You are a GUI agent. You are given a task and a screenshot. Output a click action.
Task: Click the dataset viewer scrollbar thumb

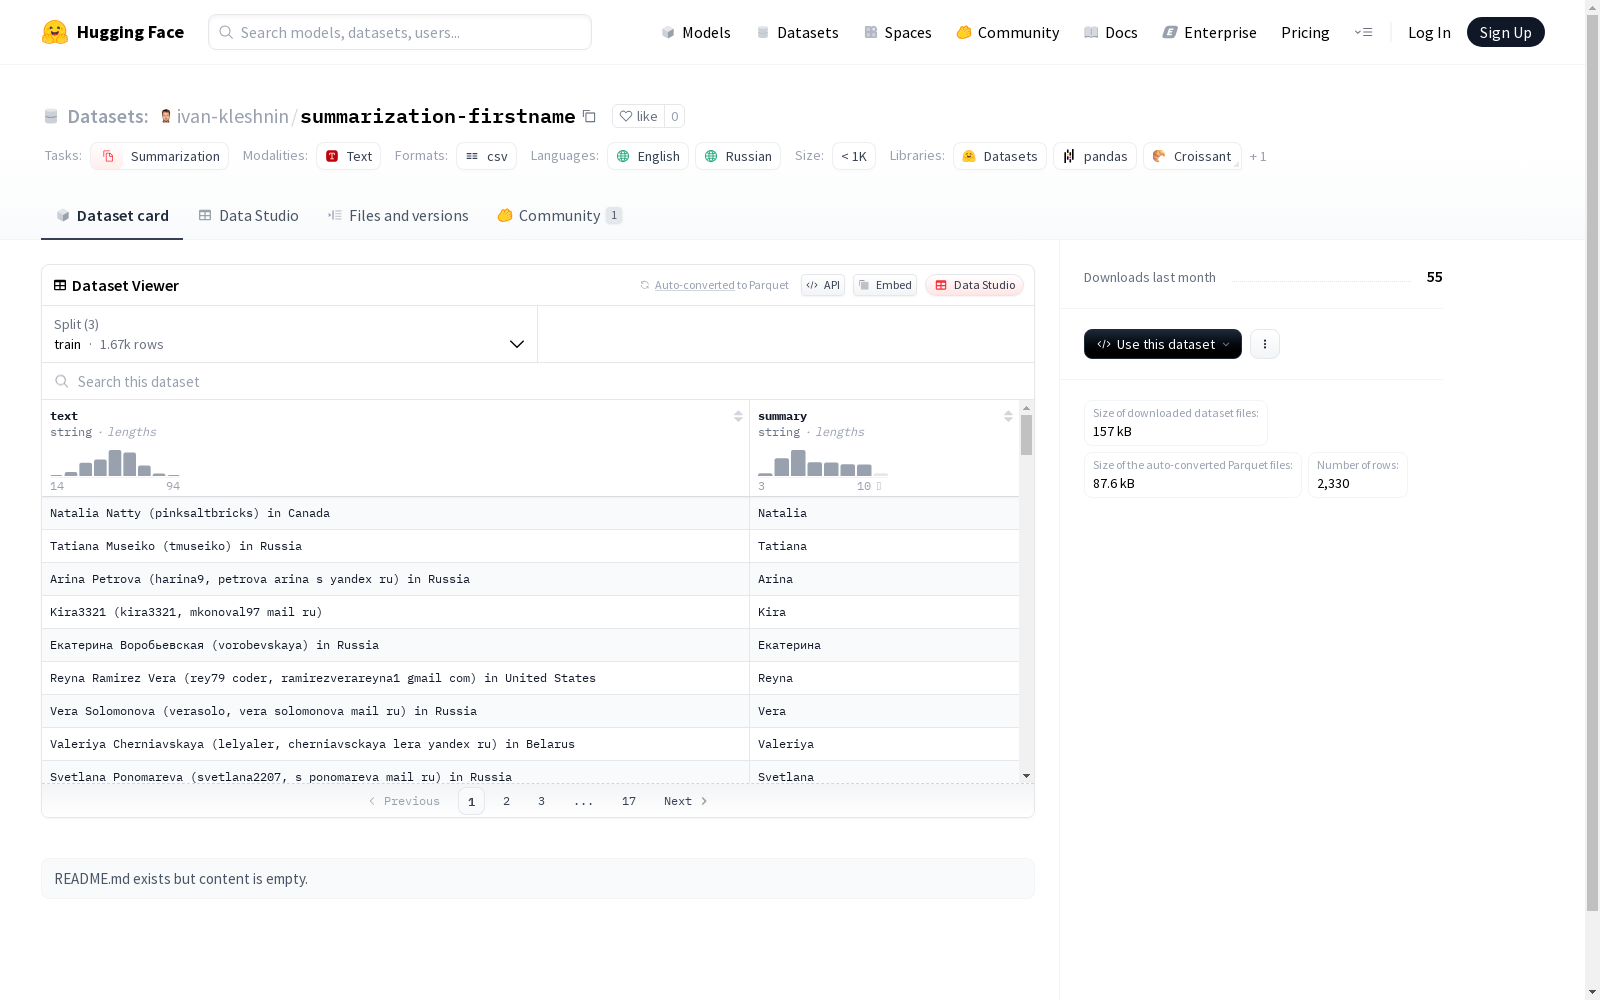pyautogui.click(x=1026, y=435)
